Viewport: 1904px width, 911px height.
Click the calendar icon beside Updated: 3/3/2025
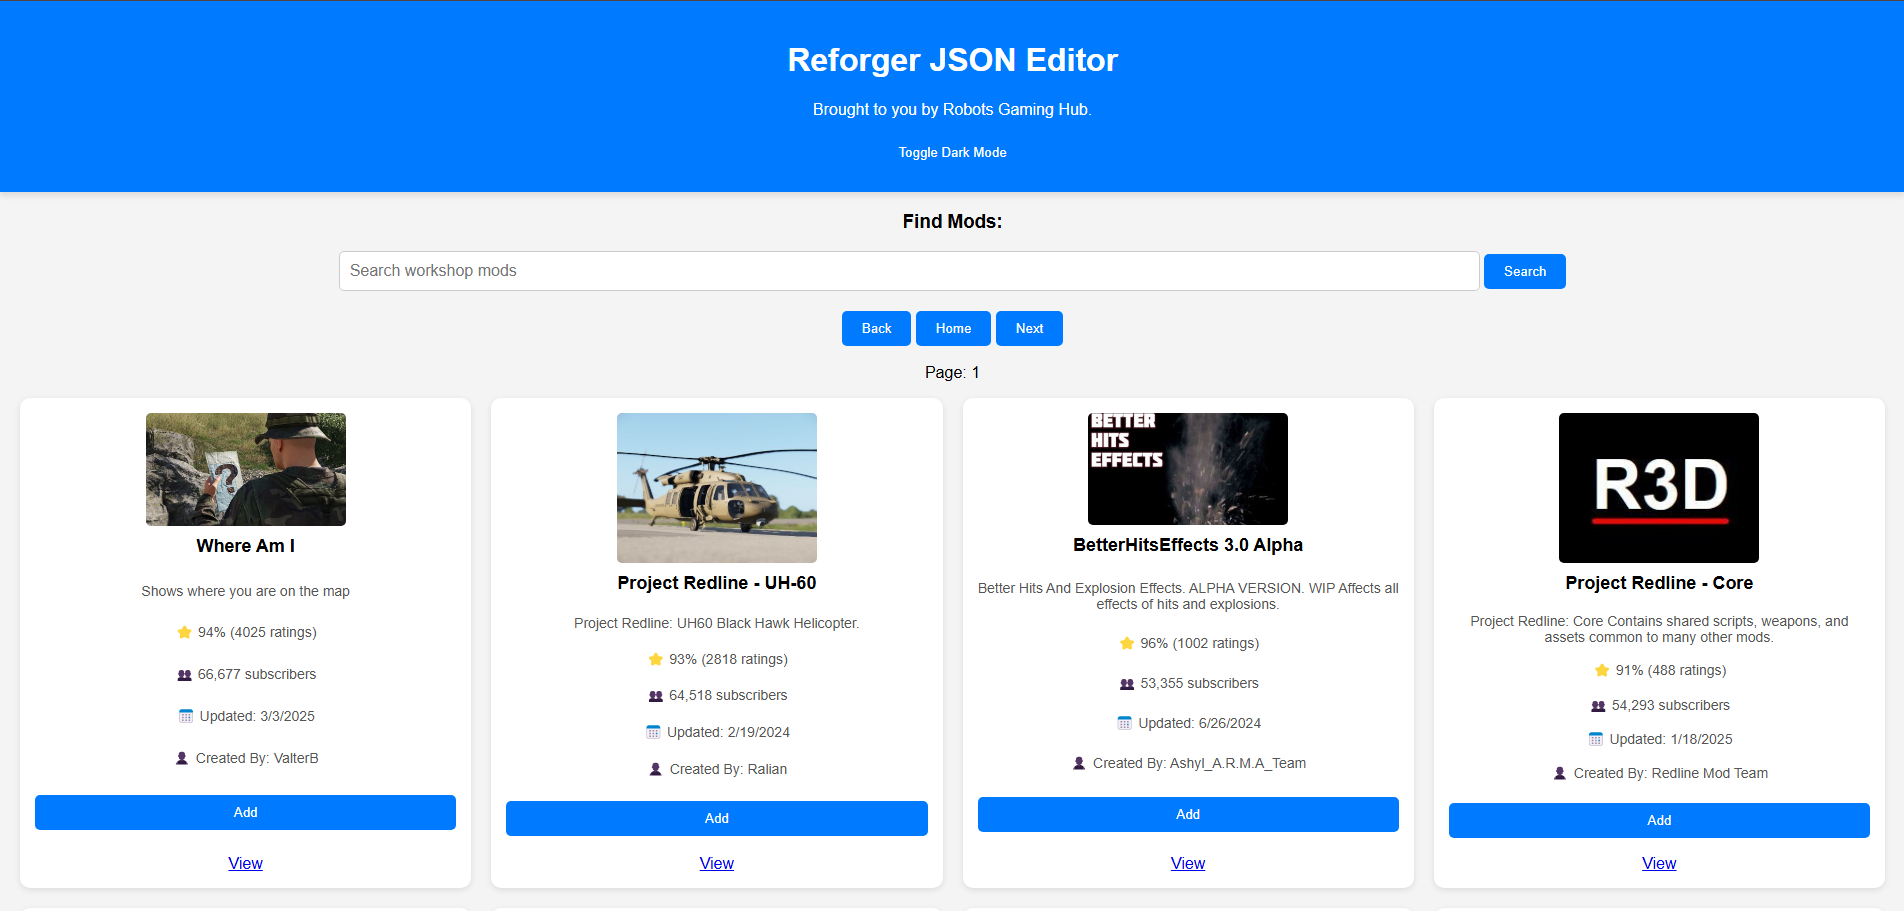tap(186, 716)
